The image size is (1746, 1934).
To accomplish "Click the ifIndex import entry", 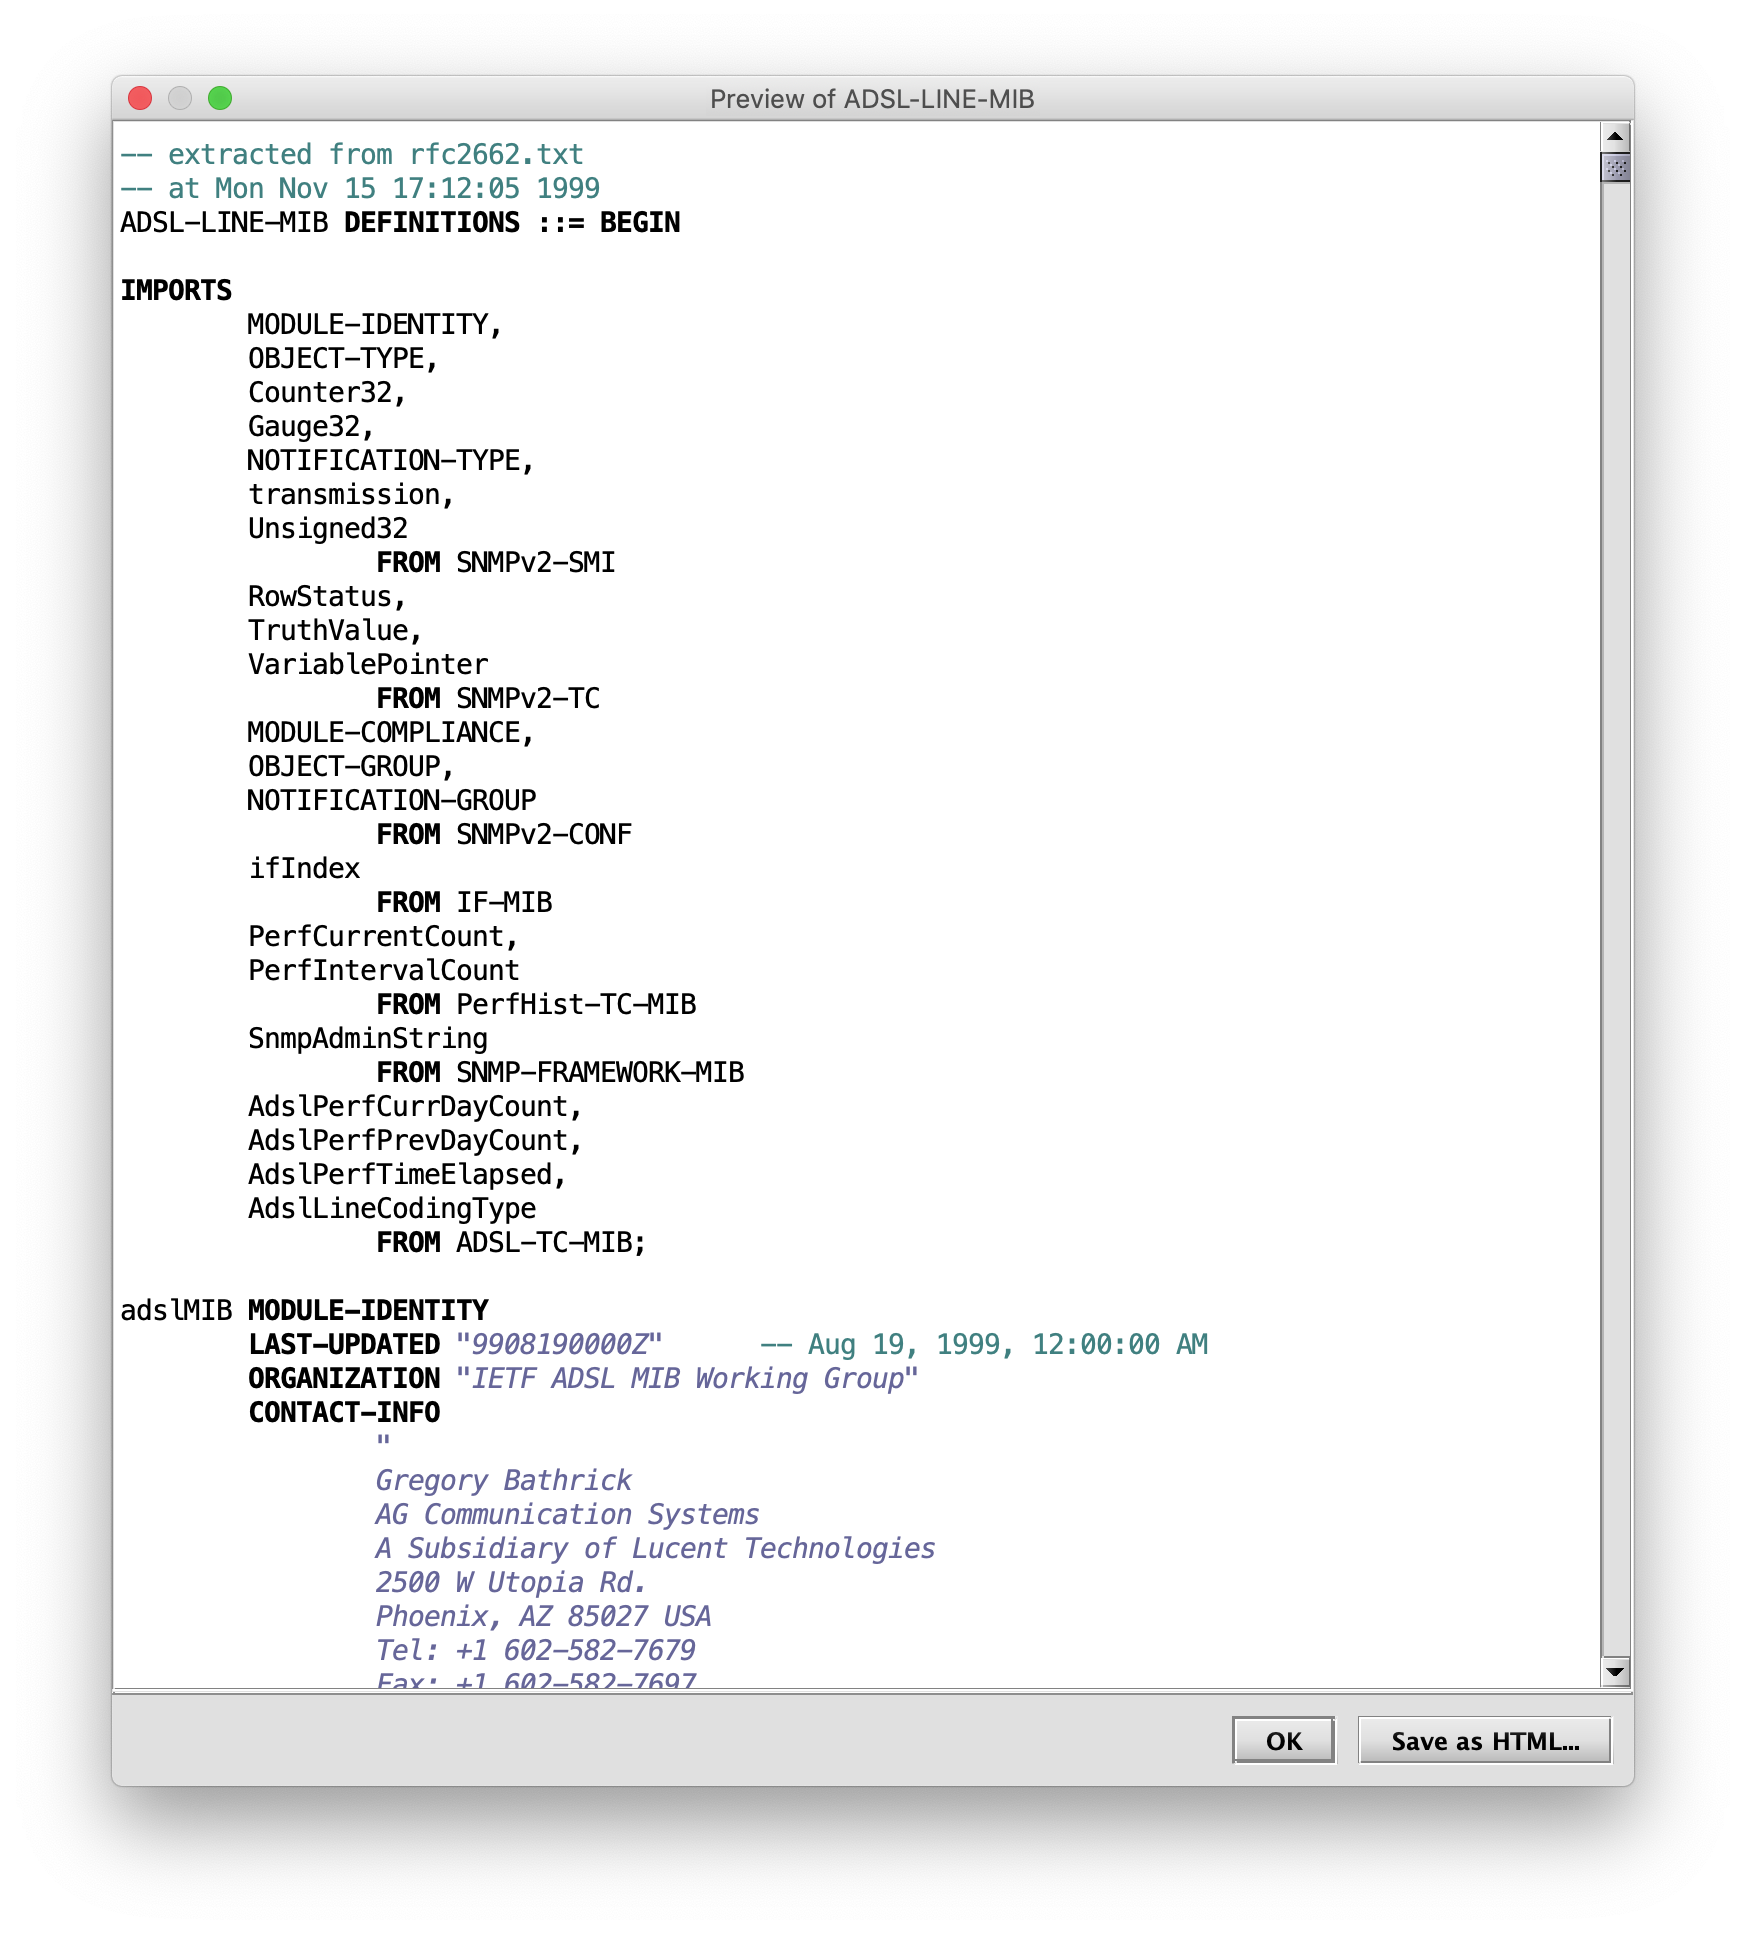I will click(x=303, y=868).
